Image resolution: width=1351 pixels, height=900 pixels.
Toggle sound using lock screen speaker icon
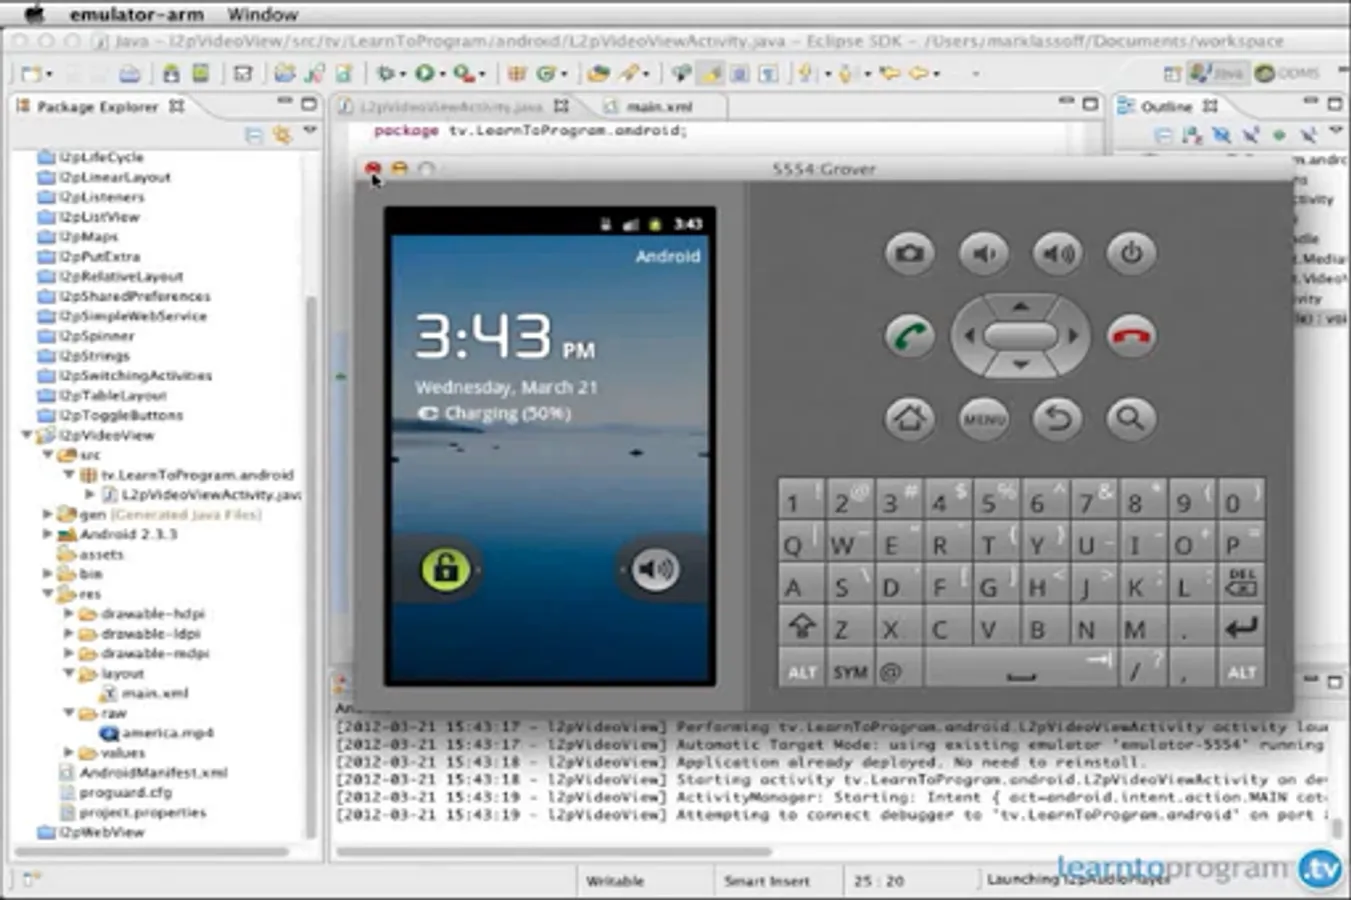(655, 569)
